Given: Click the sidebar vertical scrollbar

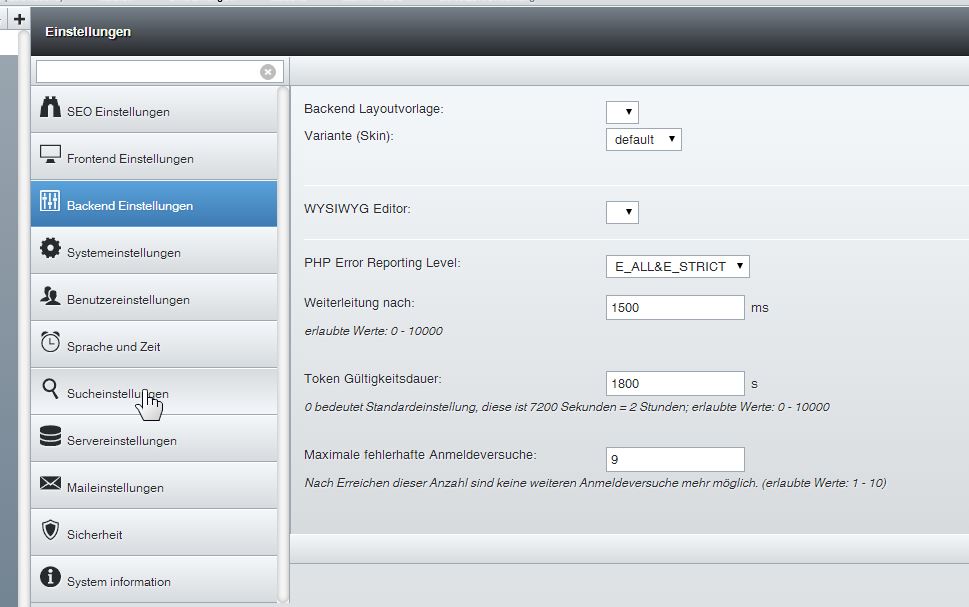Looking at the screenshot, I should tap(283, 344).
